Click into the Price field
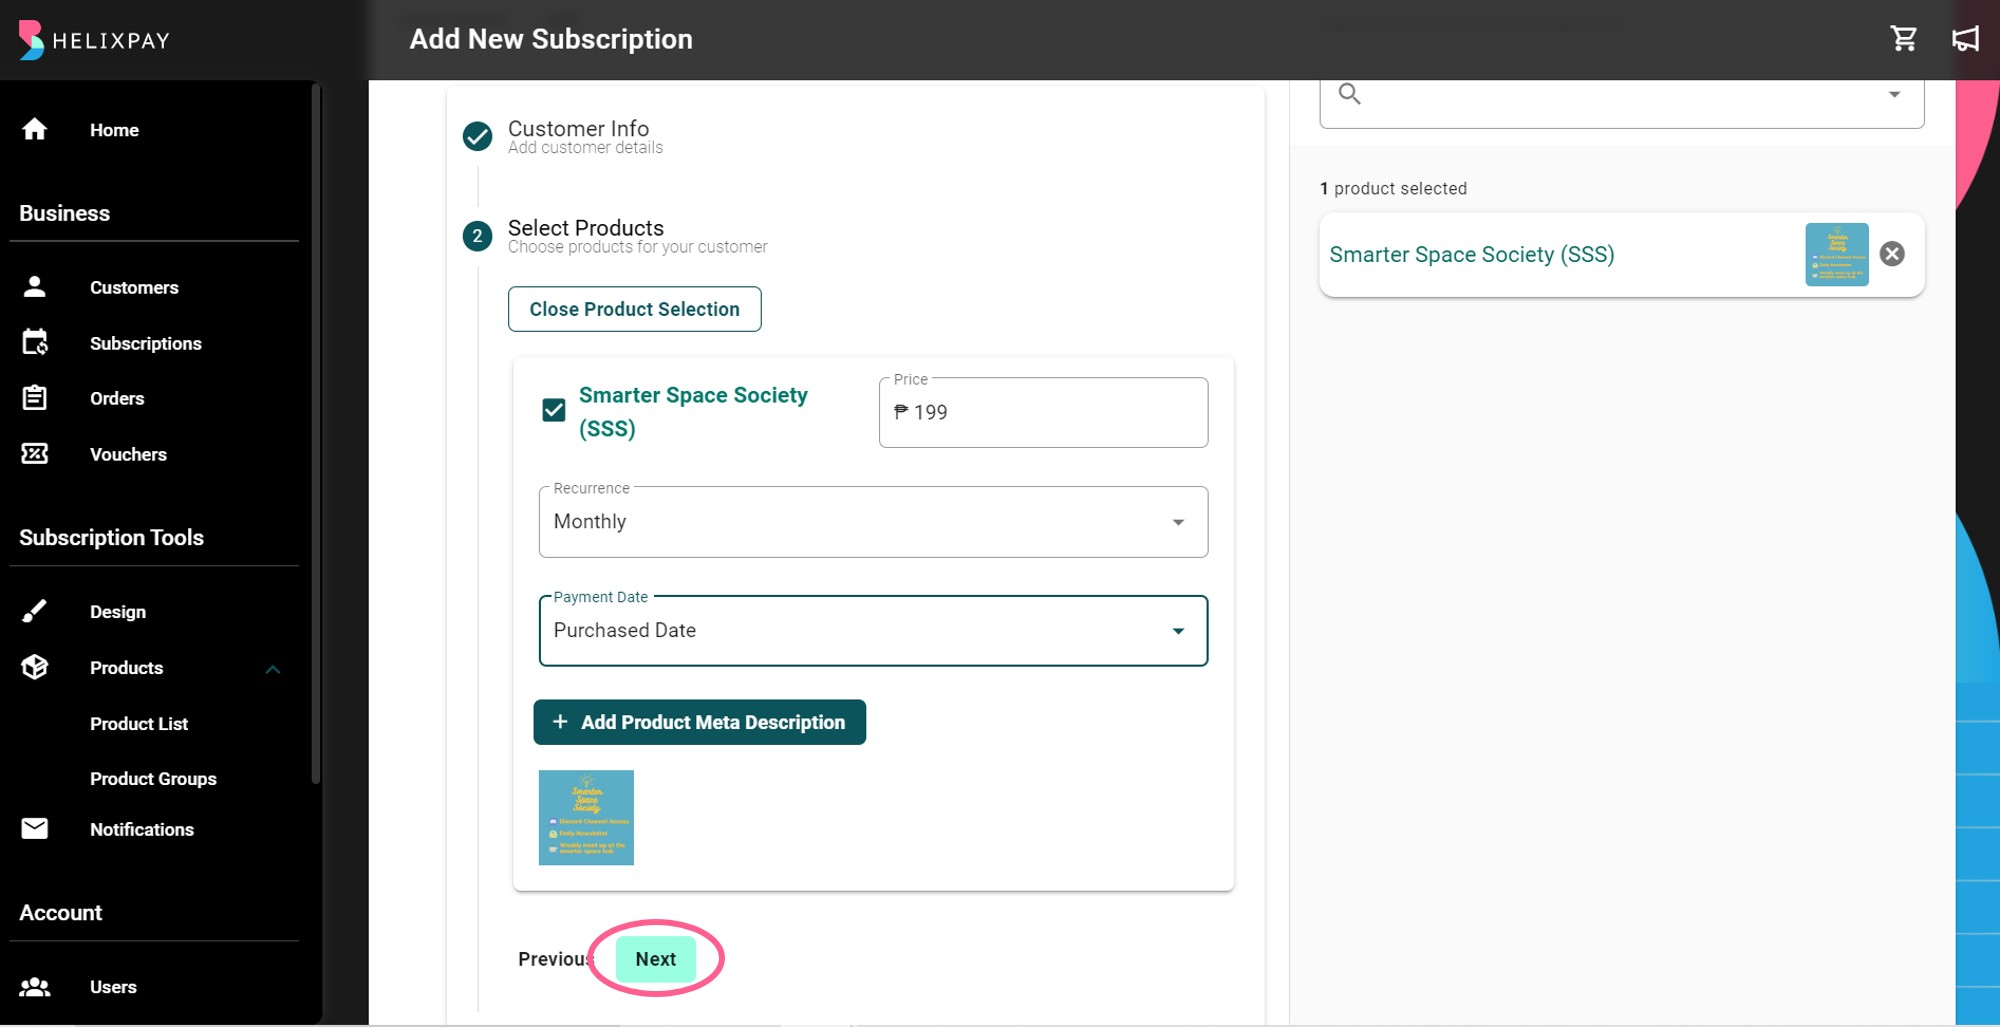2000x1027 pixels. point(1043,412)
